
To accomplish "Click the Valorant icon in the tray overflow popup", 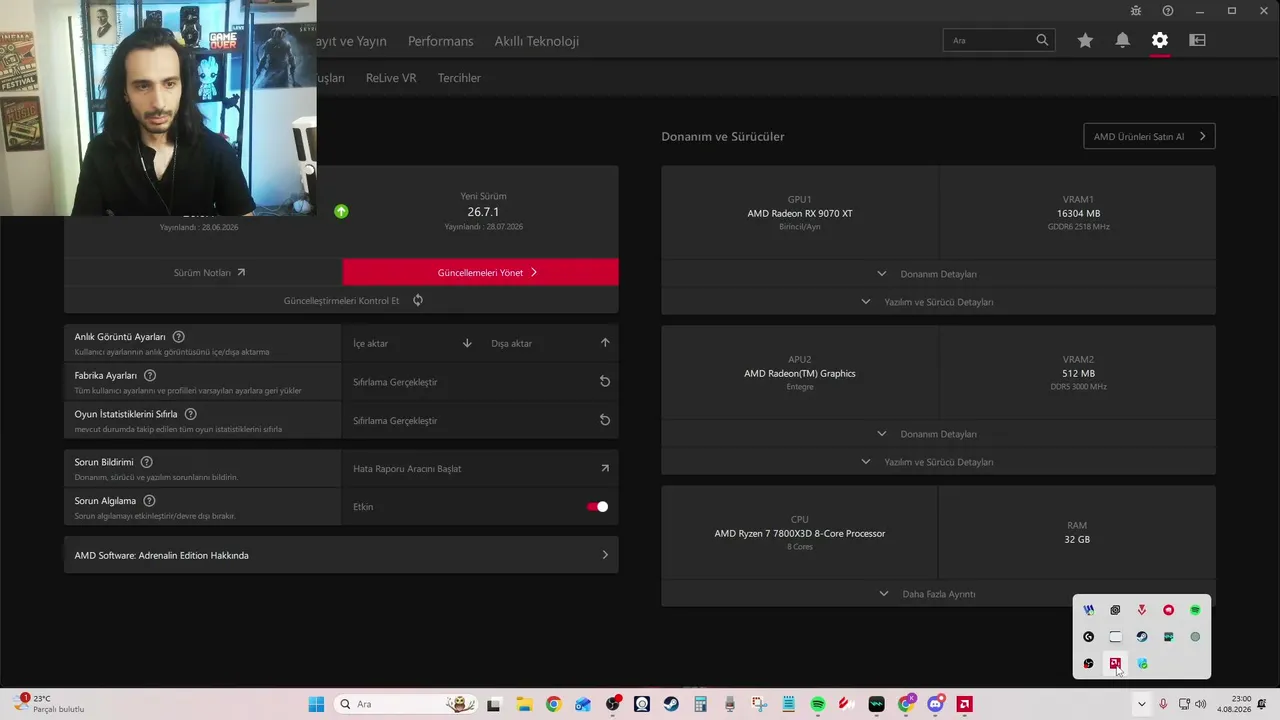I will click(1142, 610).
